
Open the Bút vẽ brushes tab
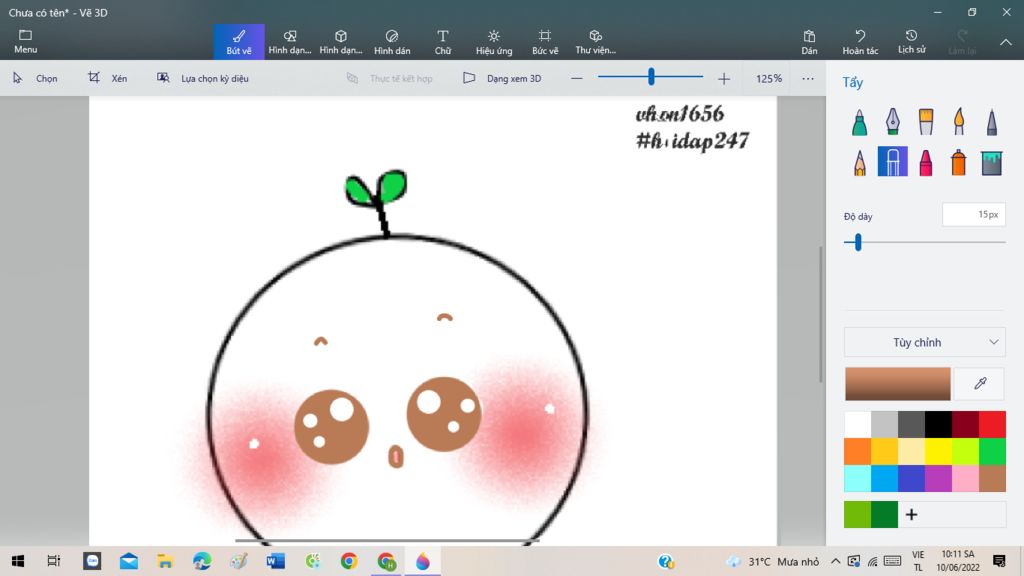(239, 42)
